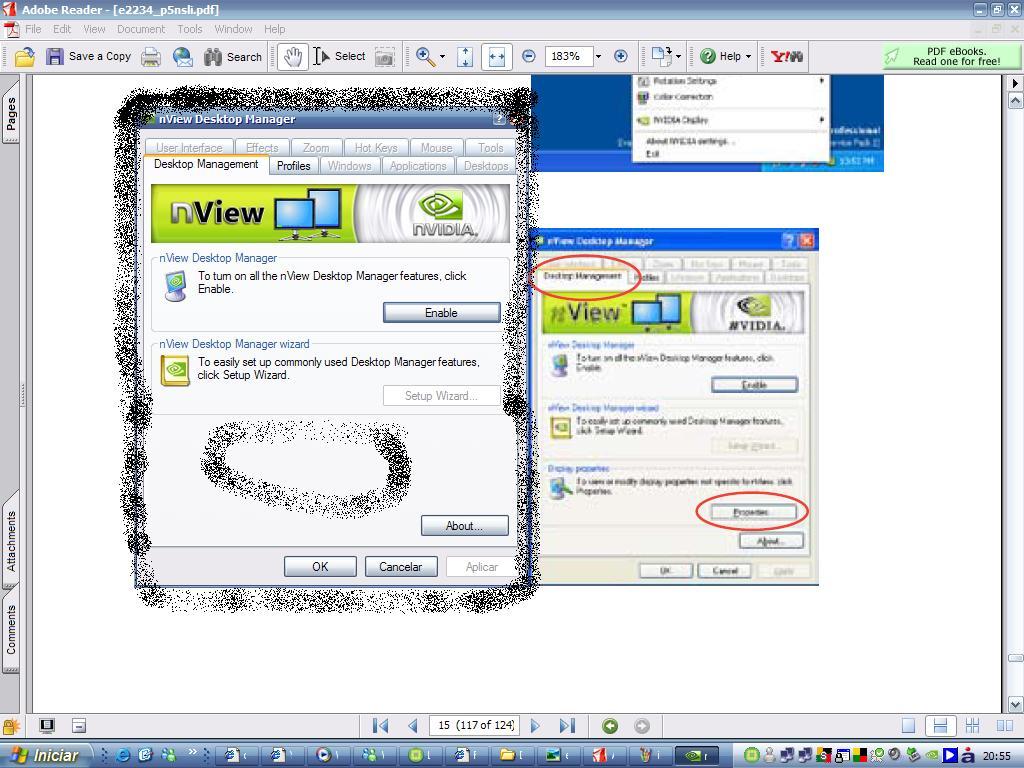
Task: Click the Yahoo toolbar icon
Action: click(787, 57)
